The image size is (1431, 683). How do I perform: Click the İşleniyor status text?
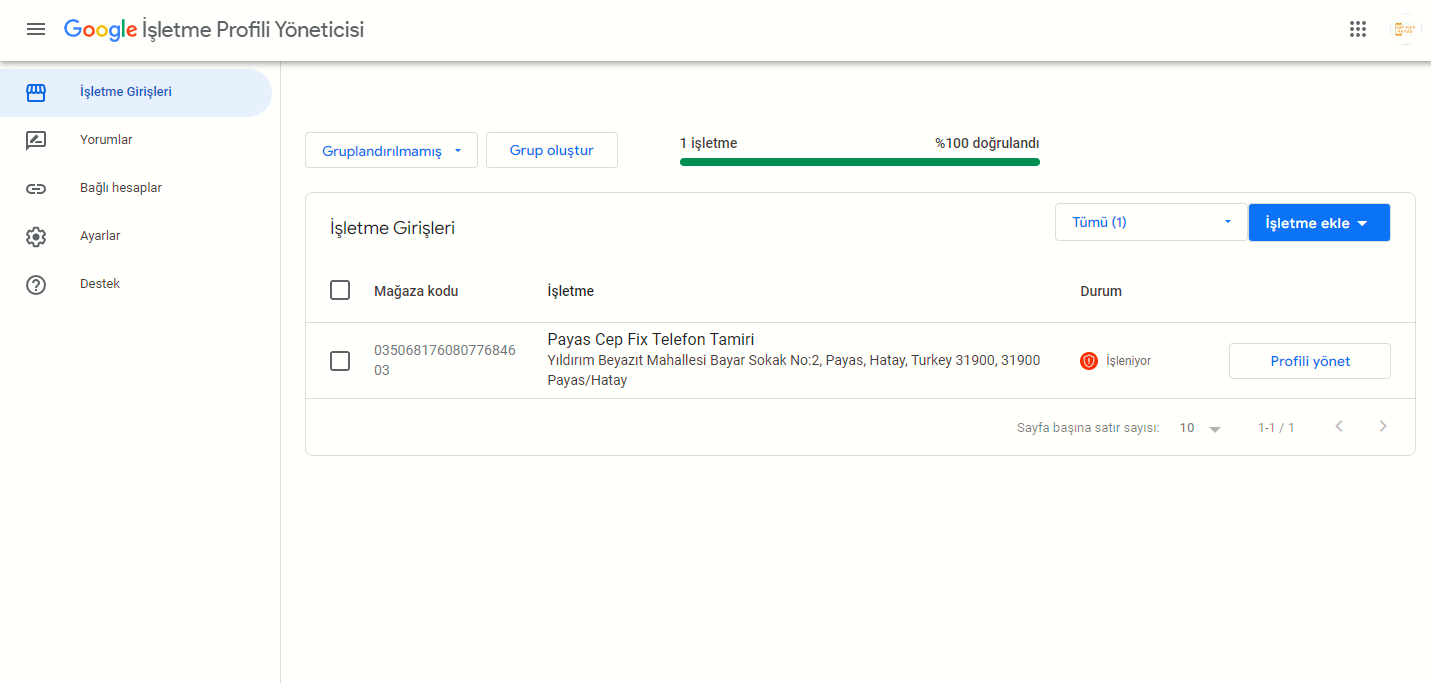pos(1128,361)
